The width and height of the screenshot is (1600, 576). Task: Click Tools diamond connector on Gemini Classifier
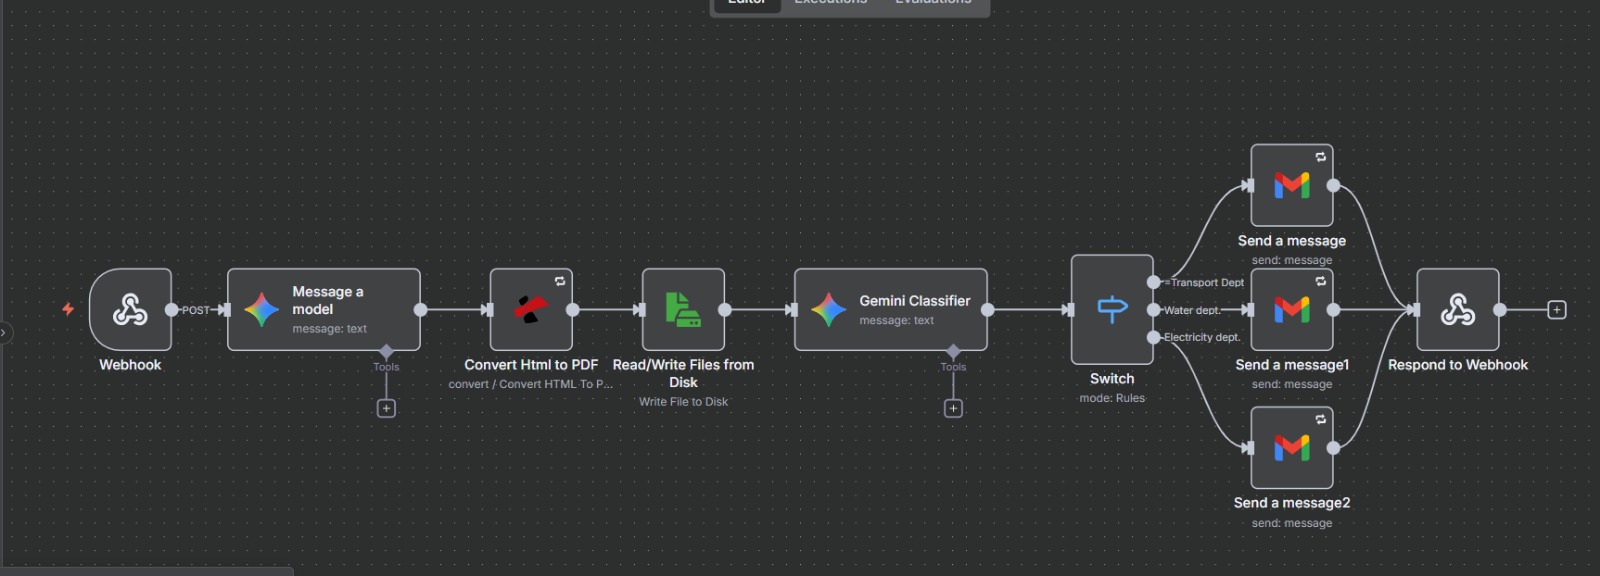[x=953, y=352]
